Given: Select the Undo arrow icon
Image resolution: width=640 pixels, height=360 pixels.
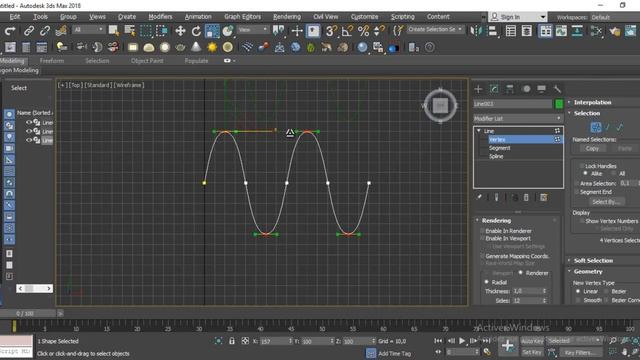Looking at the screenshot, I should coord(10,31).
